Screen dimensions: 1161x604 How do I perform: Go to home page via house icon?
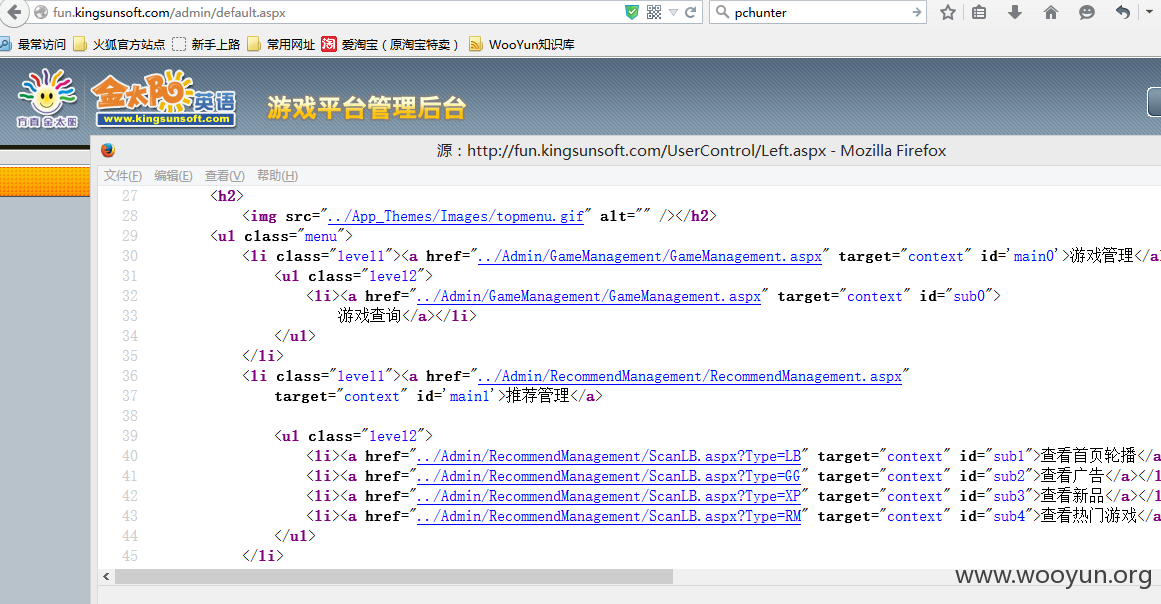pyautogui.click(x=1051, y=12)
